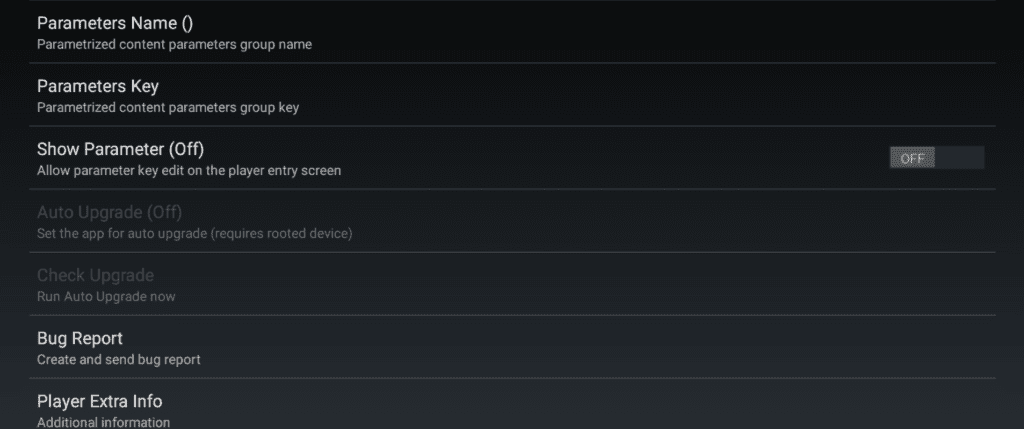The width and height of the screenshot is (1024, 429).
Task: Open Player Extra Info
Action: pyautogui.click(x=99, y=401)
